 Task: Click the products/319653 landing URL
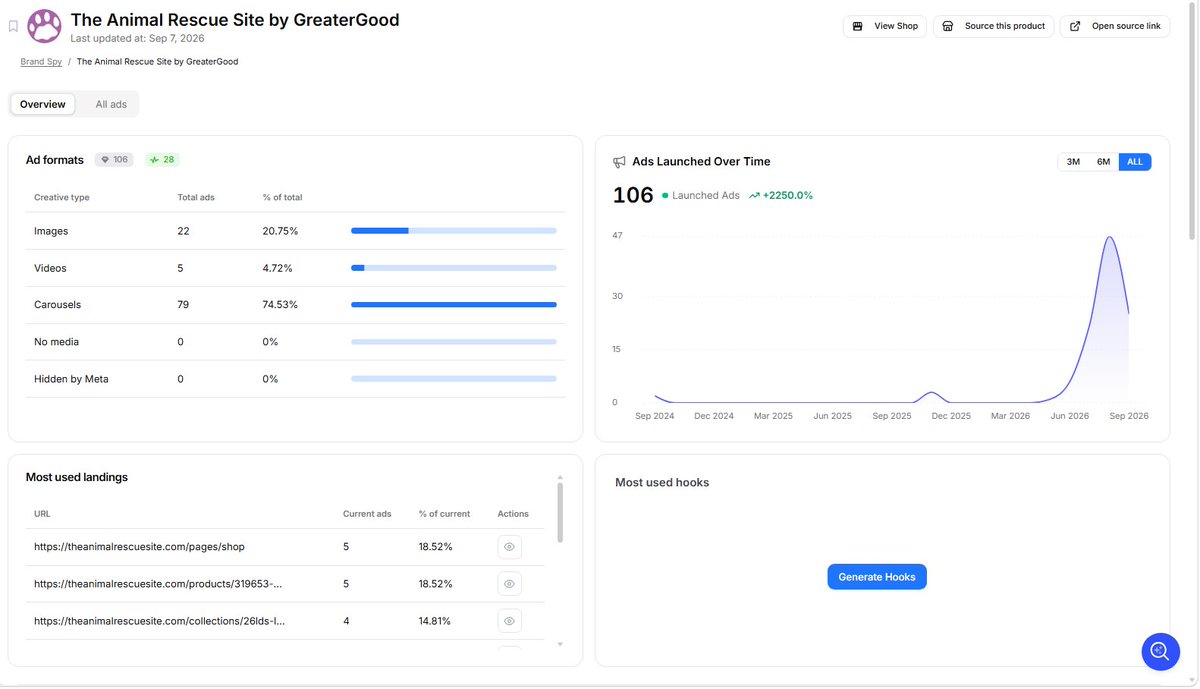(158, 584)
